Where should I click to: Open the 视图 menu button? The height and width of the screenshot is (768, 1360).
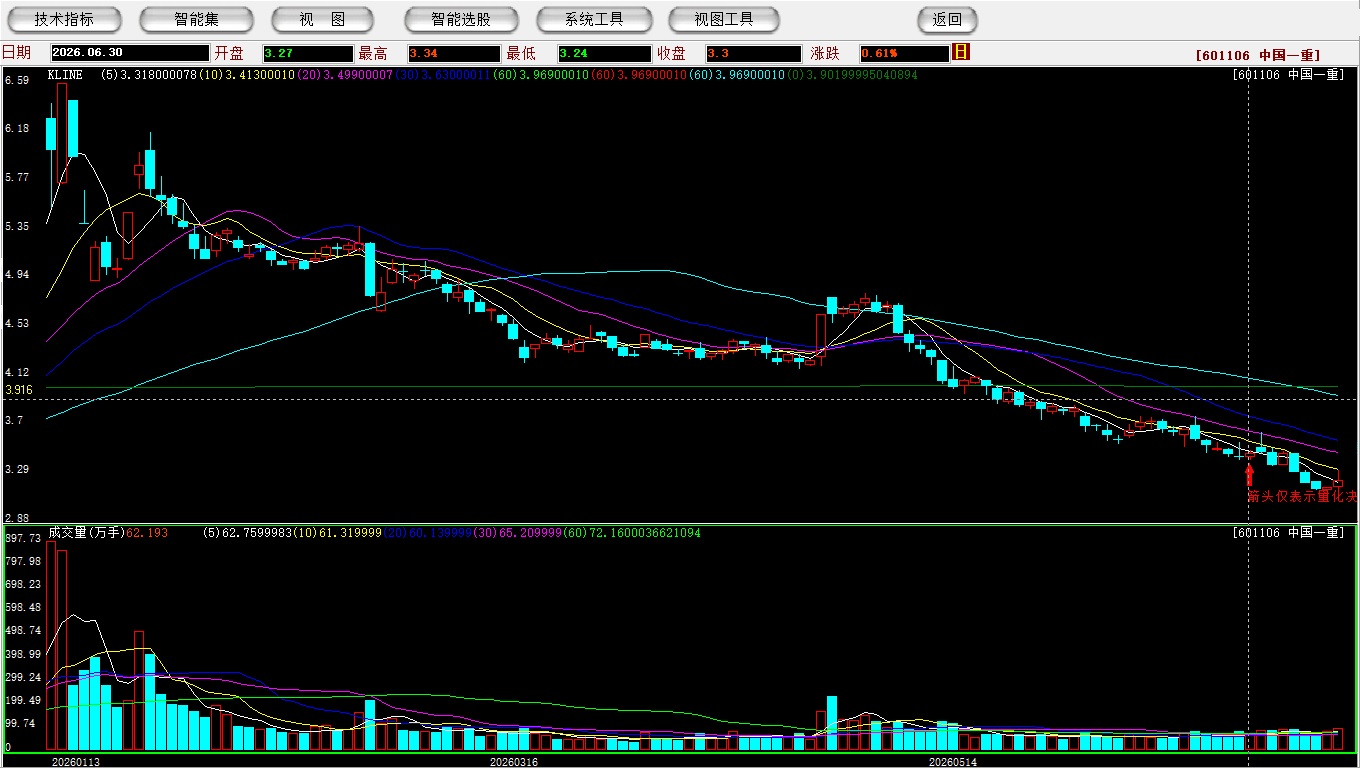pyautogui.click(x=322, y=19)
